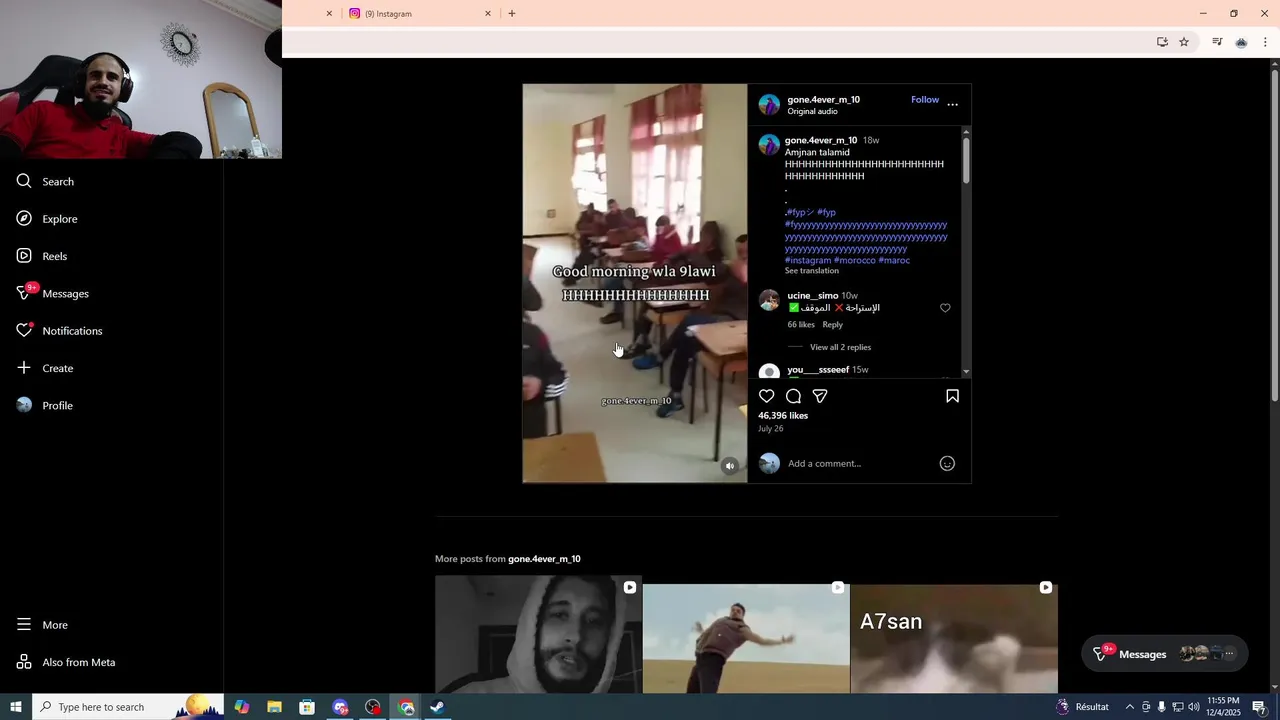Viewport: 1280px width, 720px height.
Task: Open the volume control in tray
Action: point(1194,707)
